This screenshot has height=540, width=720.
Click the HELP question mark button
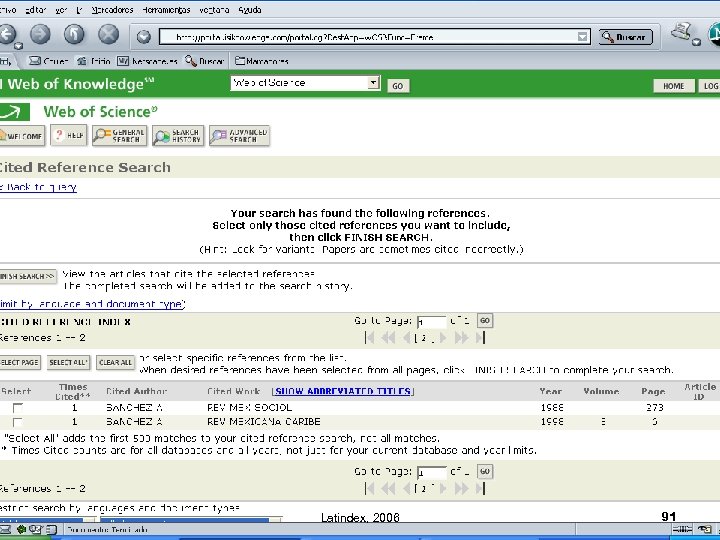68,136
